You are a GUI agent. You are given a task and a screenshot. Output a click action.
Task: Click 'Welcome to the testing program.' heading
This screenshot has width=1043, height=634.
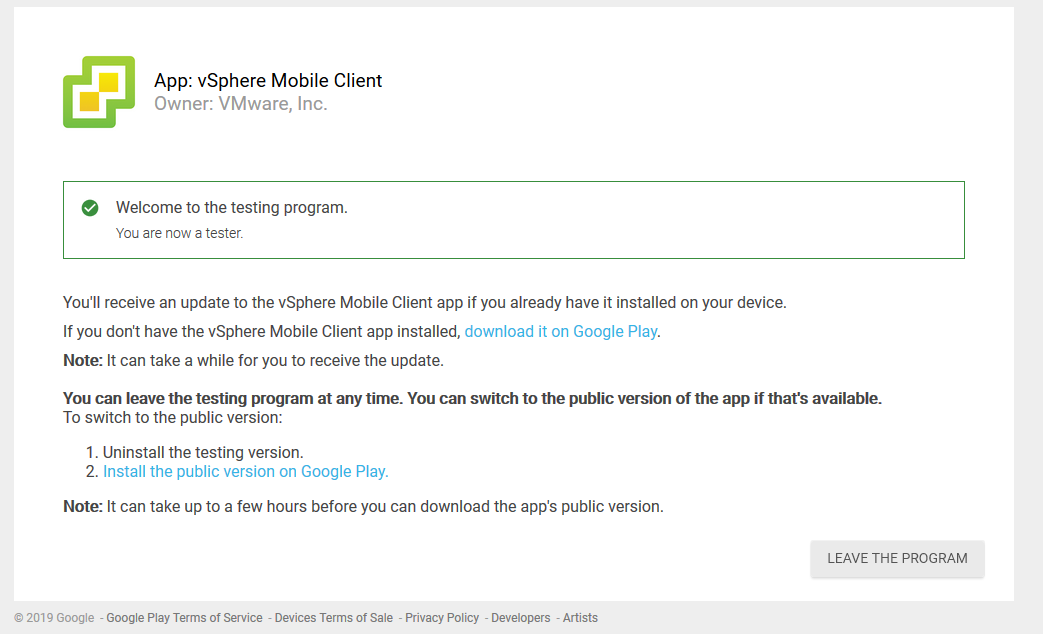231,208
